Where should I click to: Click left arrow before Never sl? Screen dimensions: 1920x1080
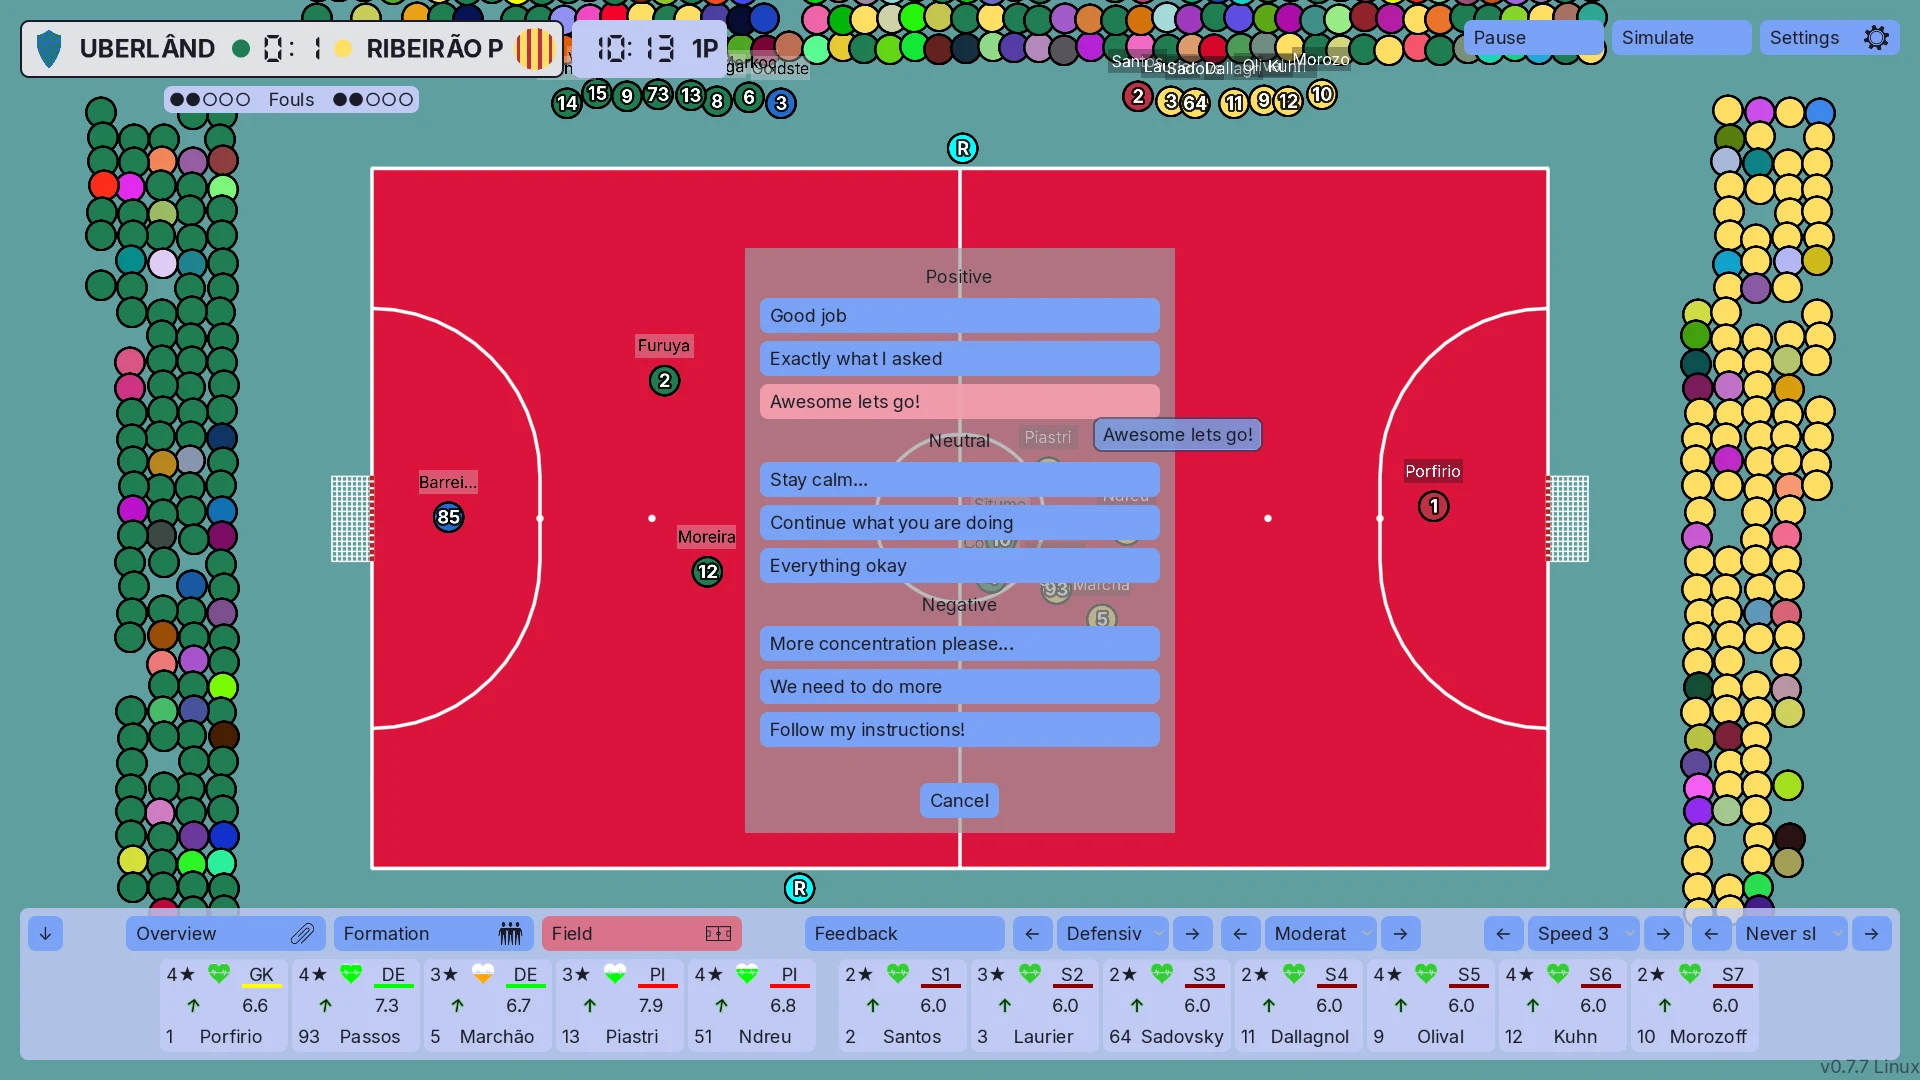pyautogui.click(x=1711, y=934)
